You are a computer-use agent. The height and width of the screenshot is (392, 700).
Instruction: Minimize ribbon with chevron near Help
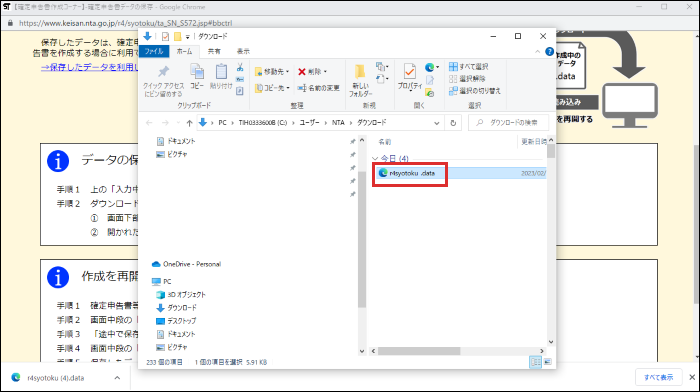click(x=538, y=52)
